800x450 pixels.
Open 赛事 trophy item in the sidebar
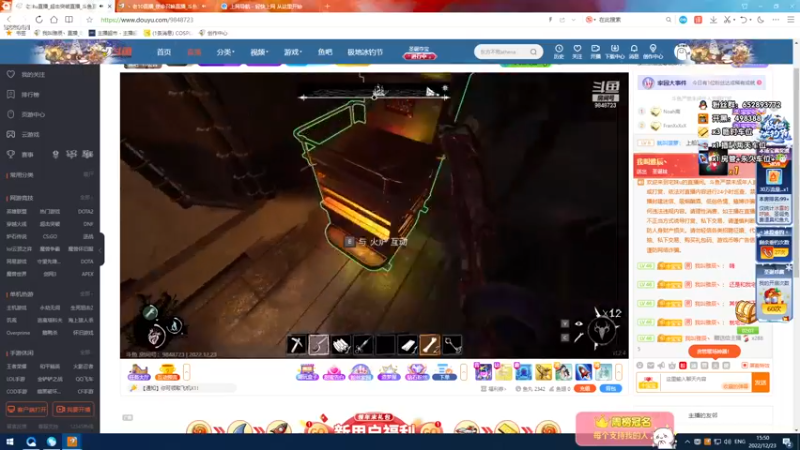pyautogui.click(x=20, y=154)
